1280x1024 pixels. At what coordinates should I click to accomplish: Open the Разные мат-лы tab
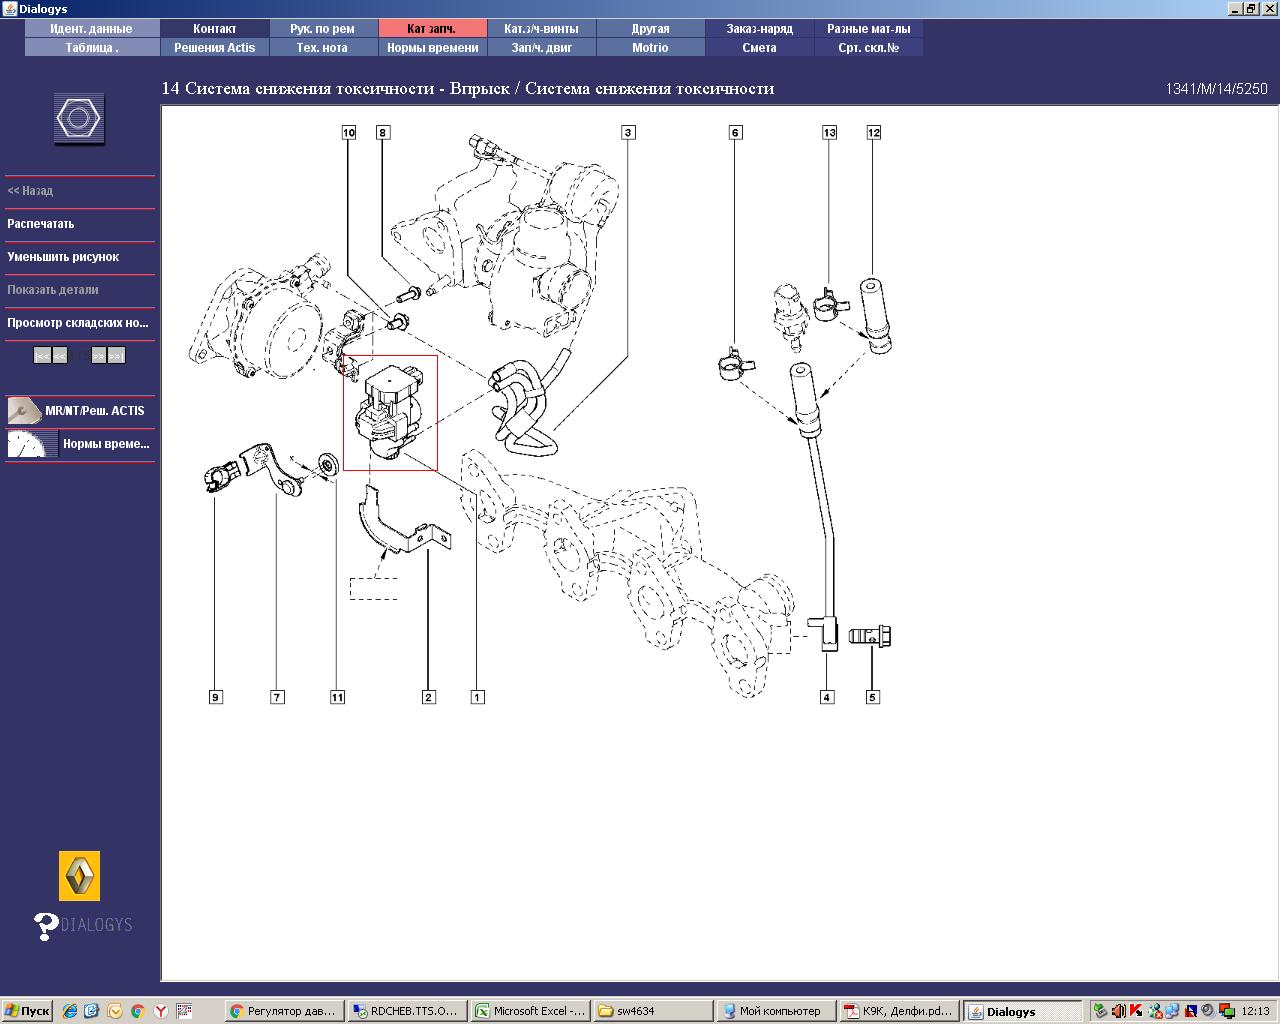868,29
